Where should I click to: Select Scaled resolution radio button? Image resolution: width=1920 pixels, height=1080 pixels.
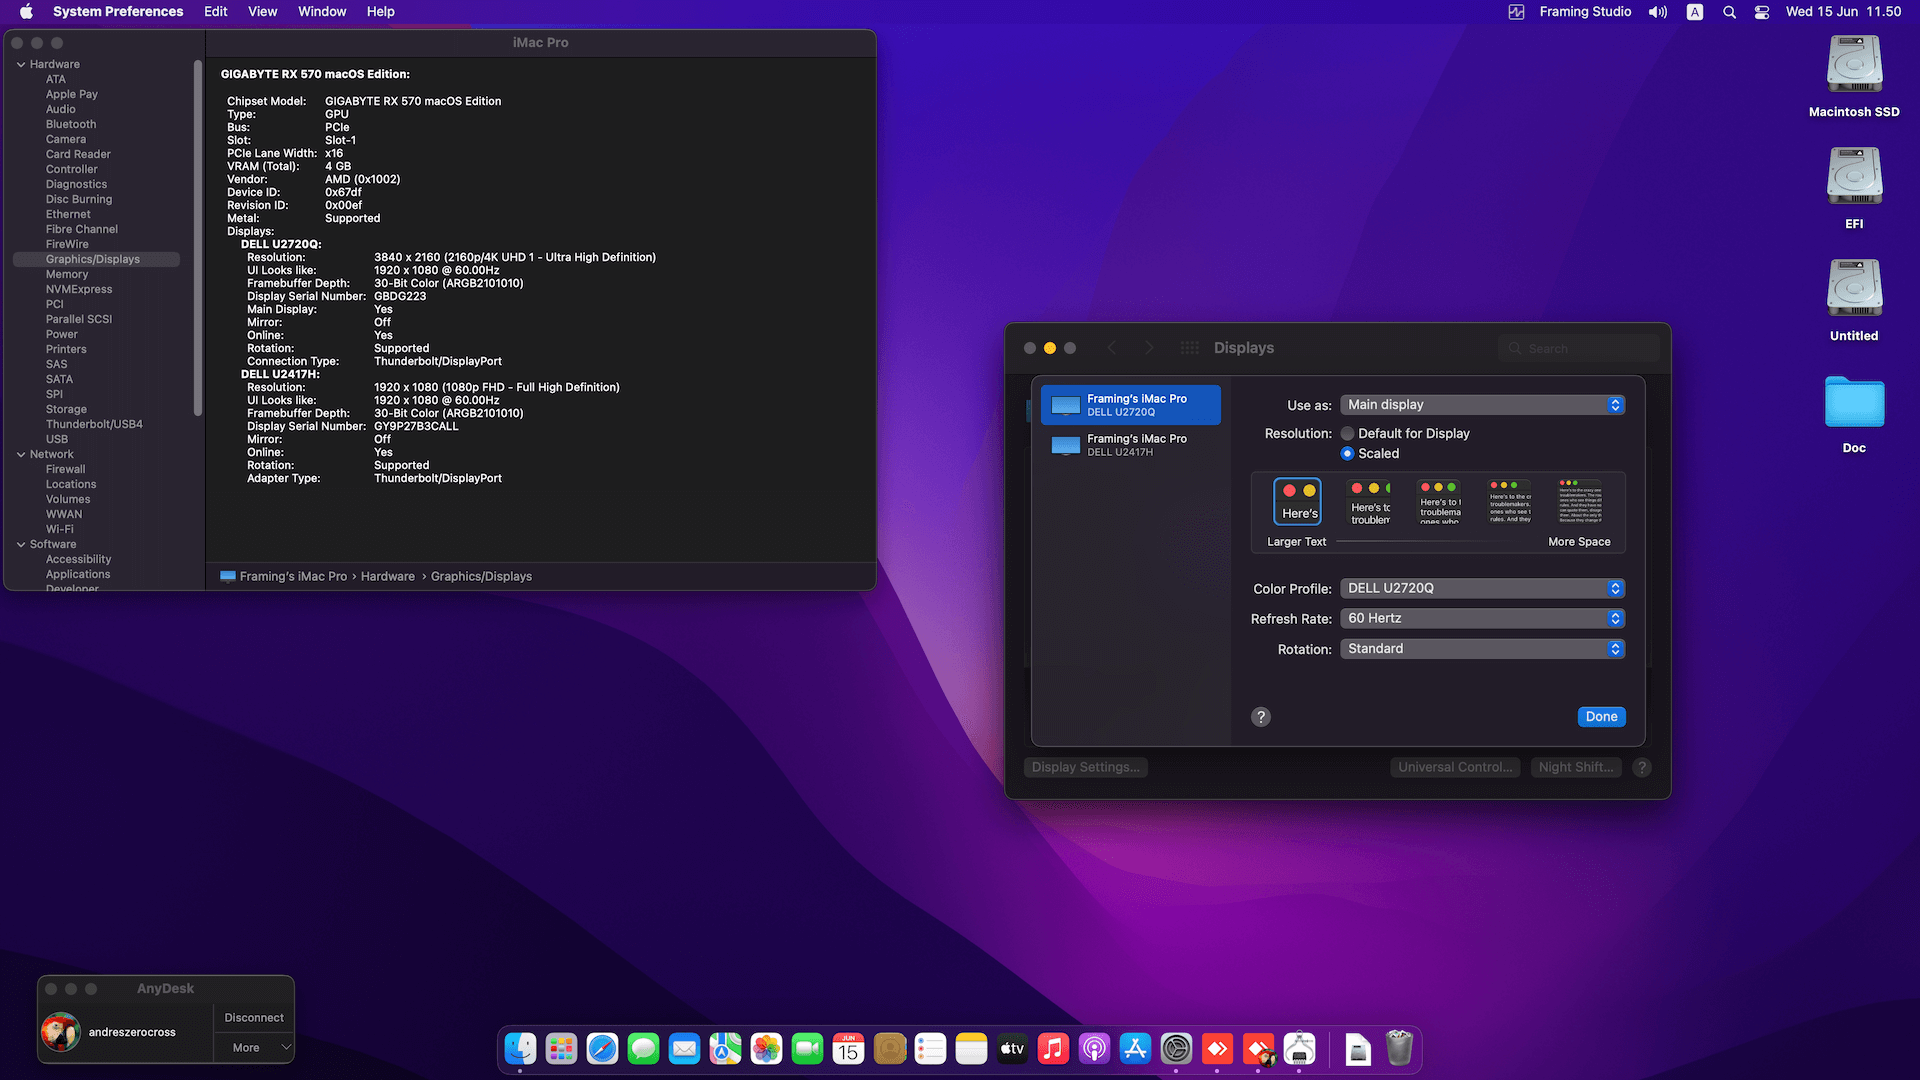1347,453
